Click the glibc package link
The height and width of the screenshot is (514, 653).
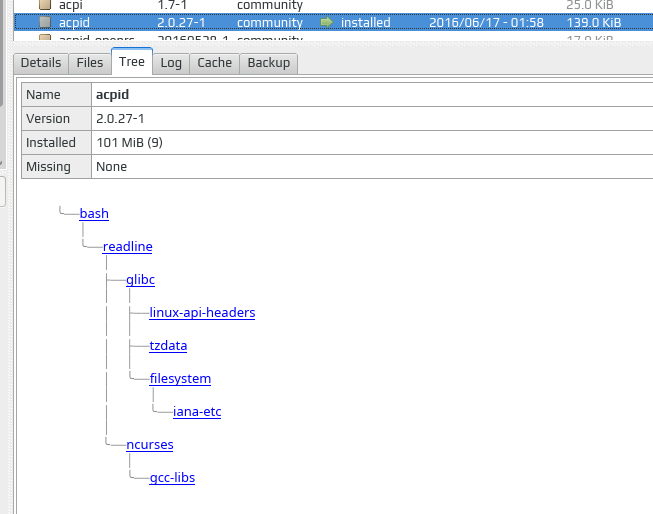(x=140, y=279)
